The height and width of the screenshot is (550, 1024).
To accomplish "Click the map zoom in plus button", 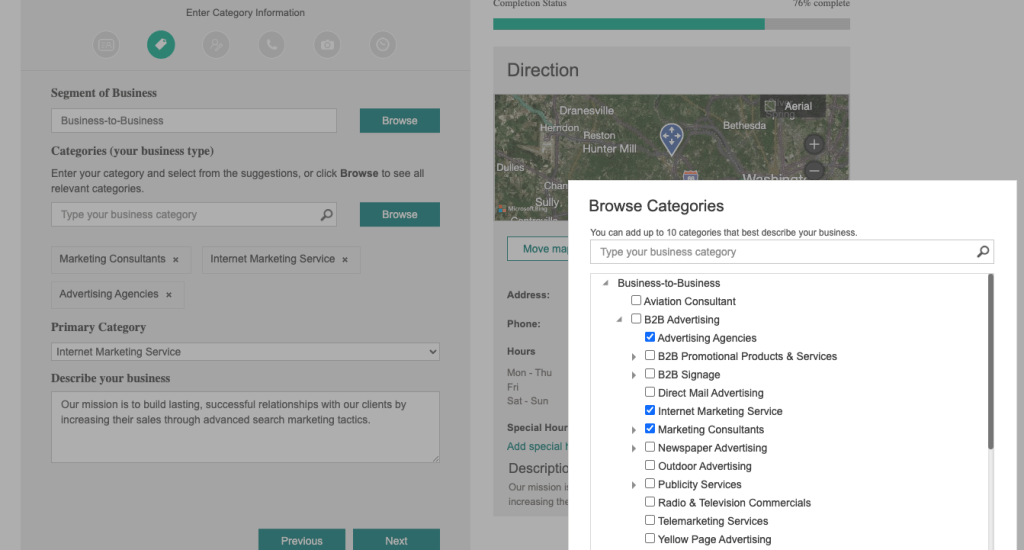I will click(814, 144).
